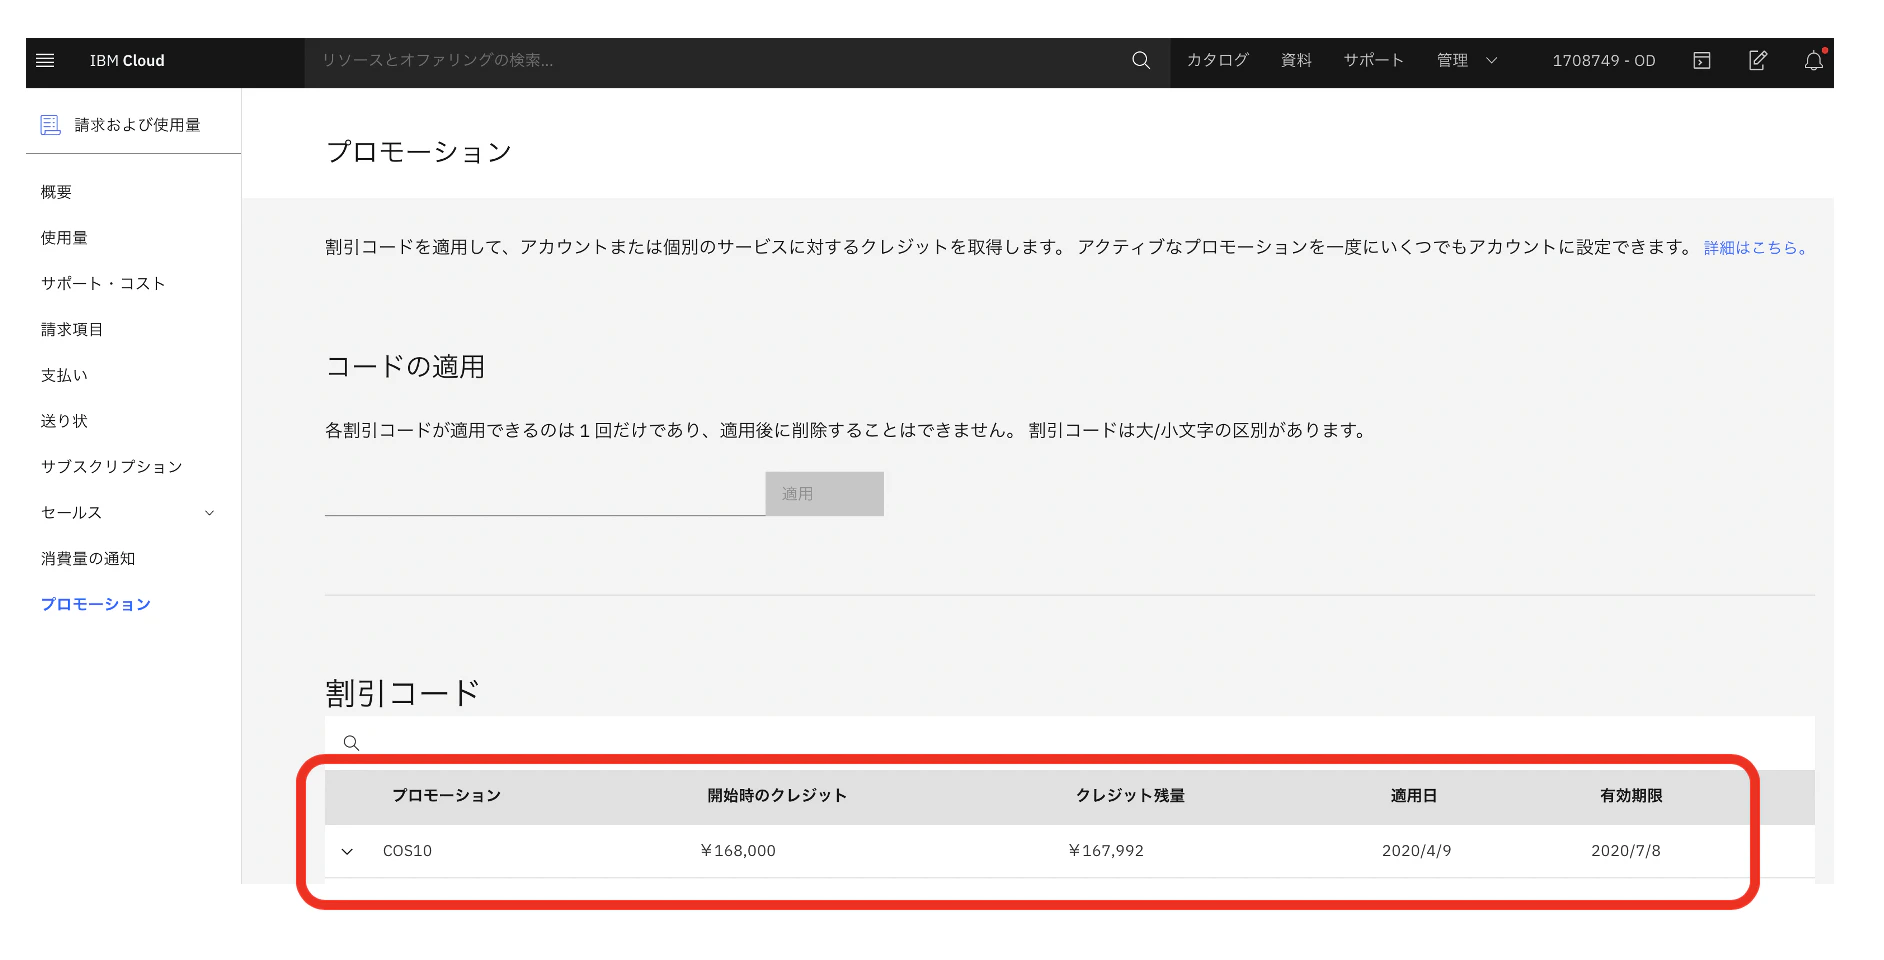Click the 2020/4/9 applied date
Image resolution: width=1884 pixels, height=960 pixels.
[x=1417, y=851]
